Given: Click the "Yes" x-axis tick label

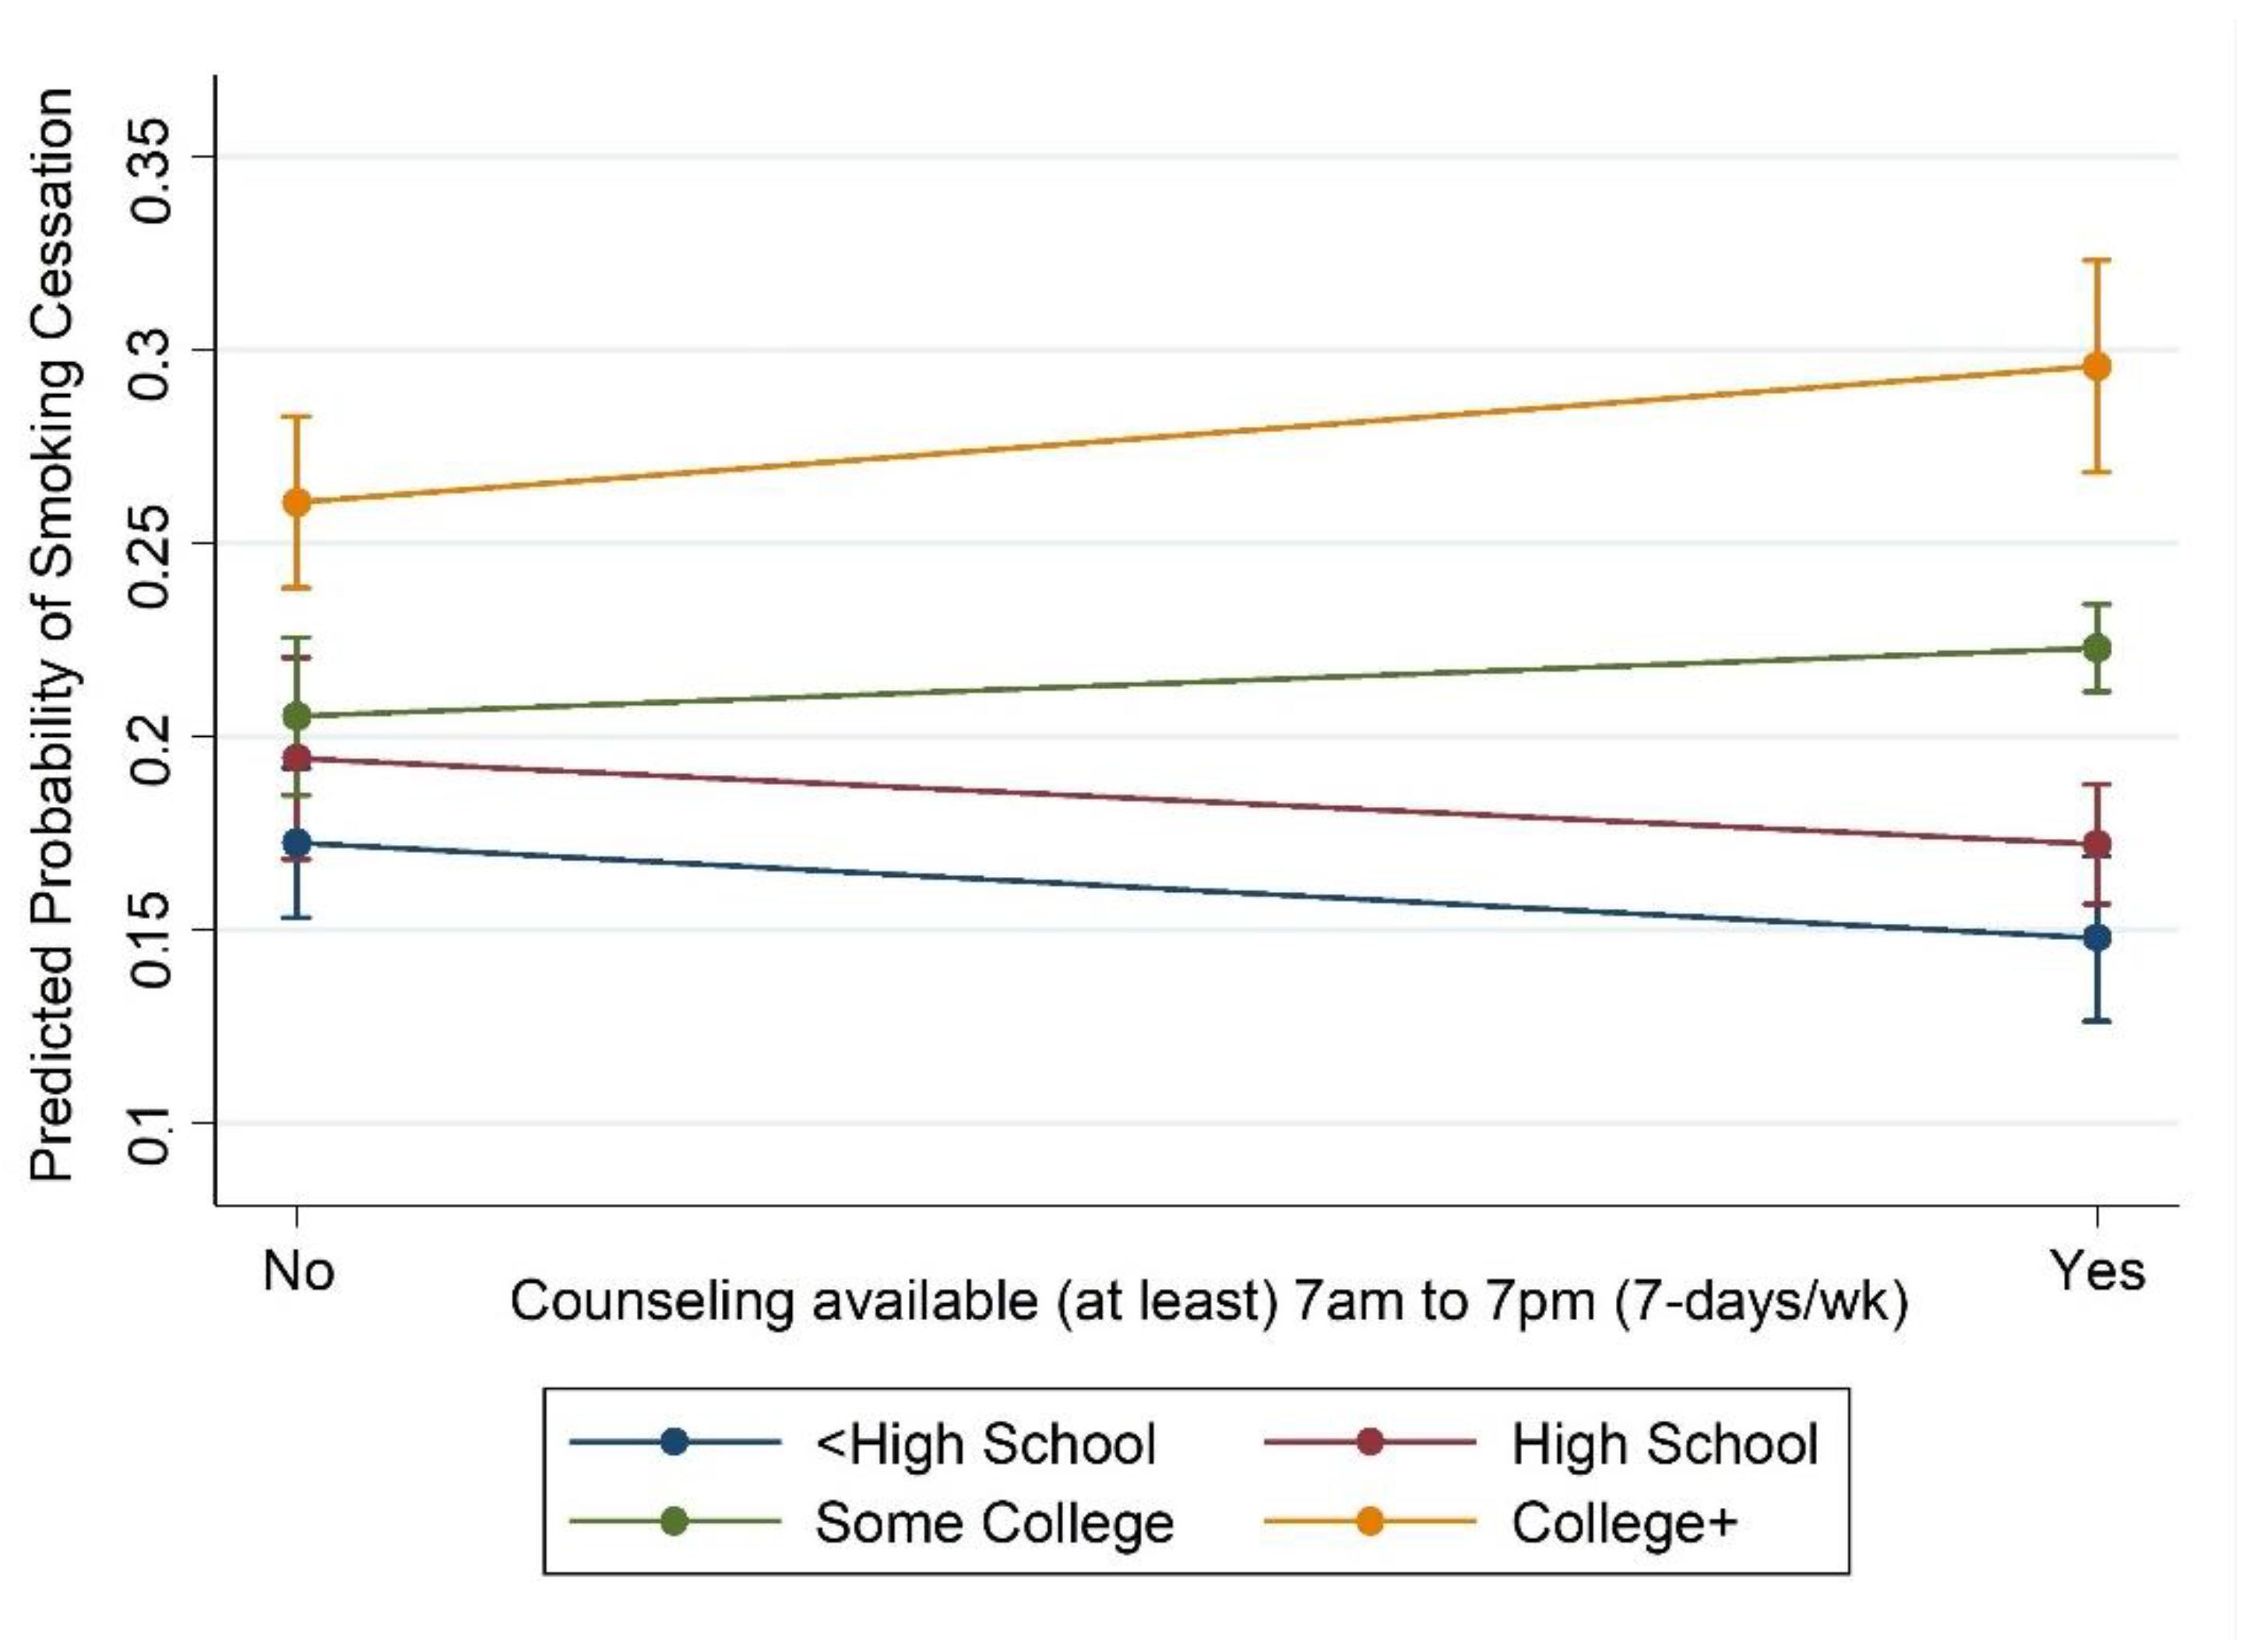Looking at the screenshot, I should [x=2097, y=1272].
